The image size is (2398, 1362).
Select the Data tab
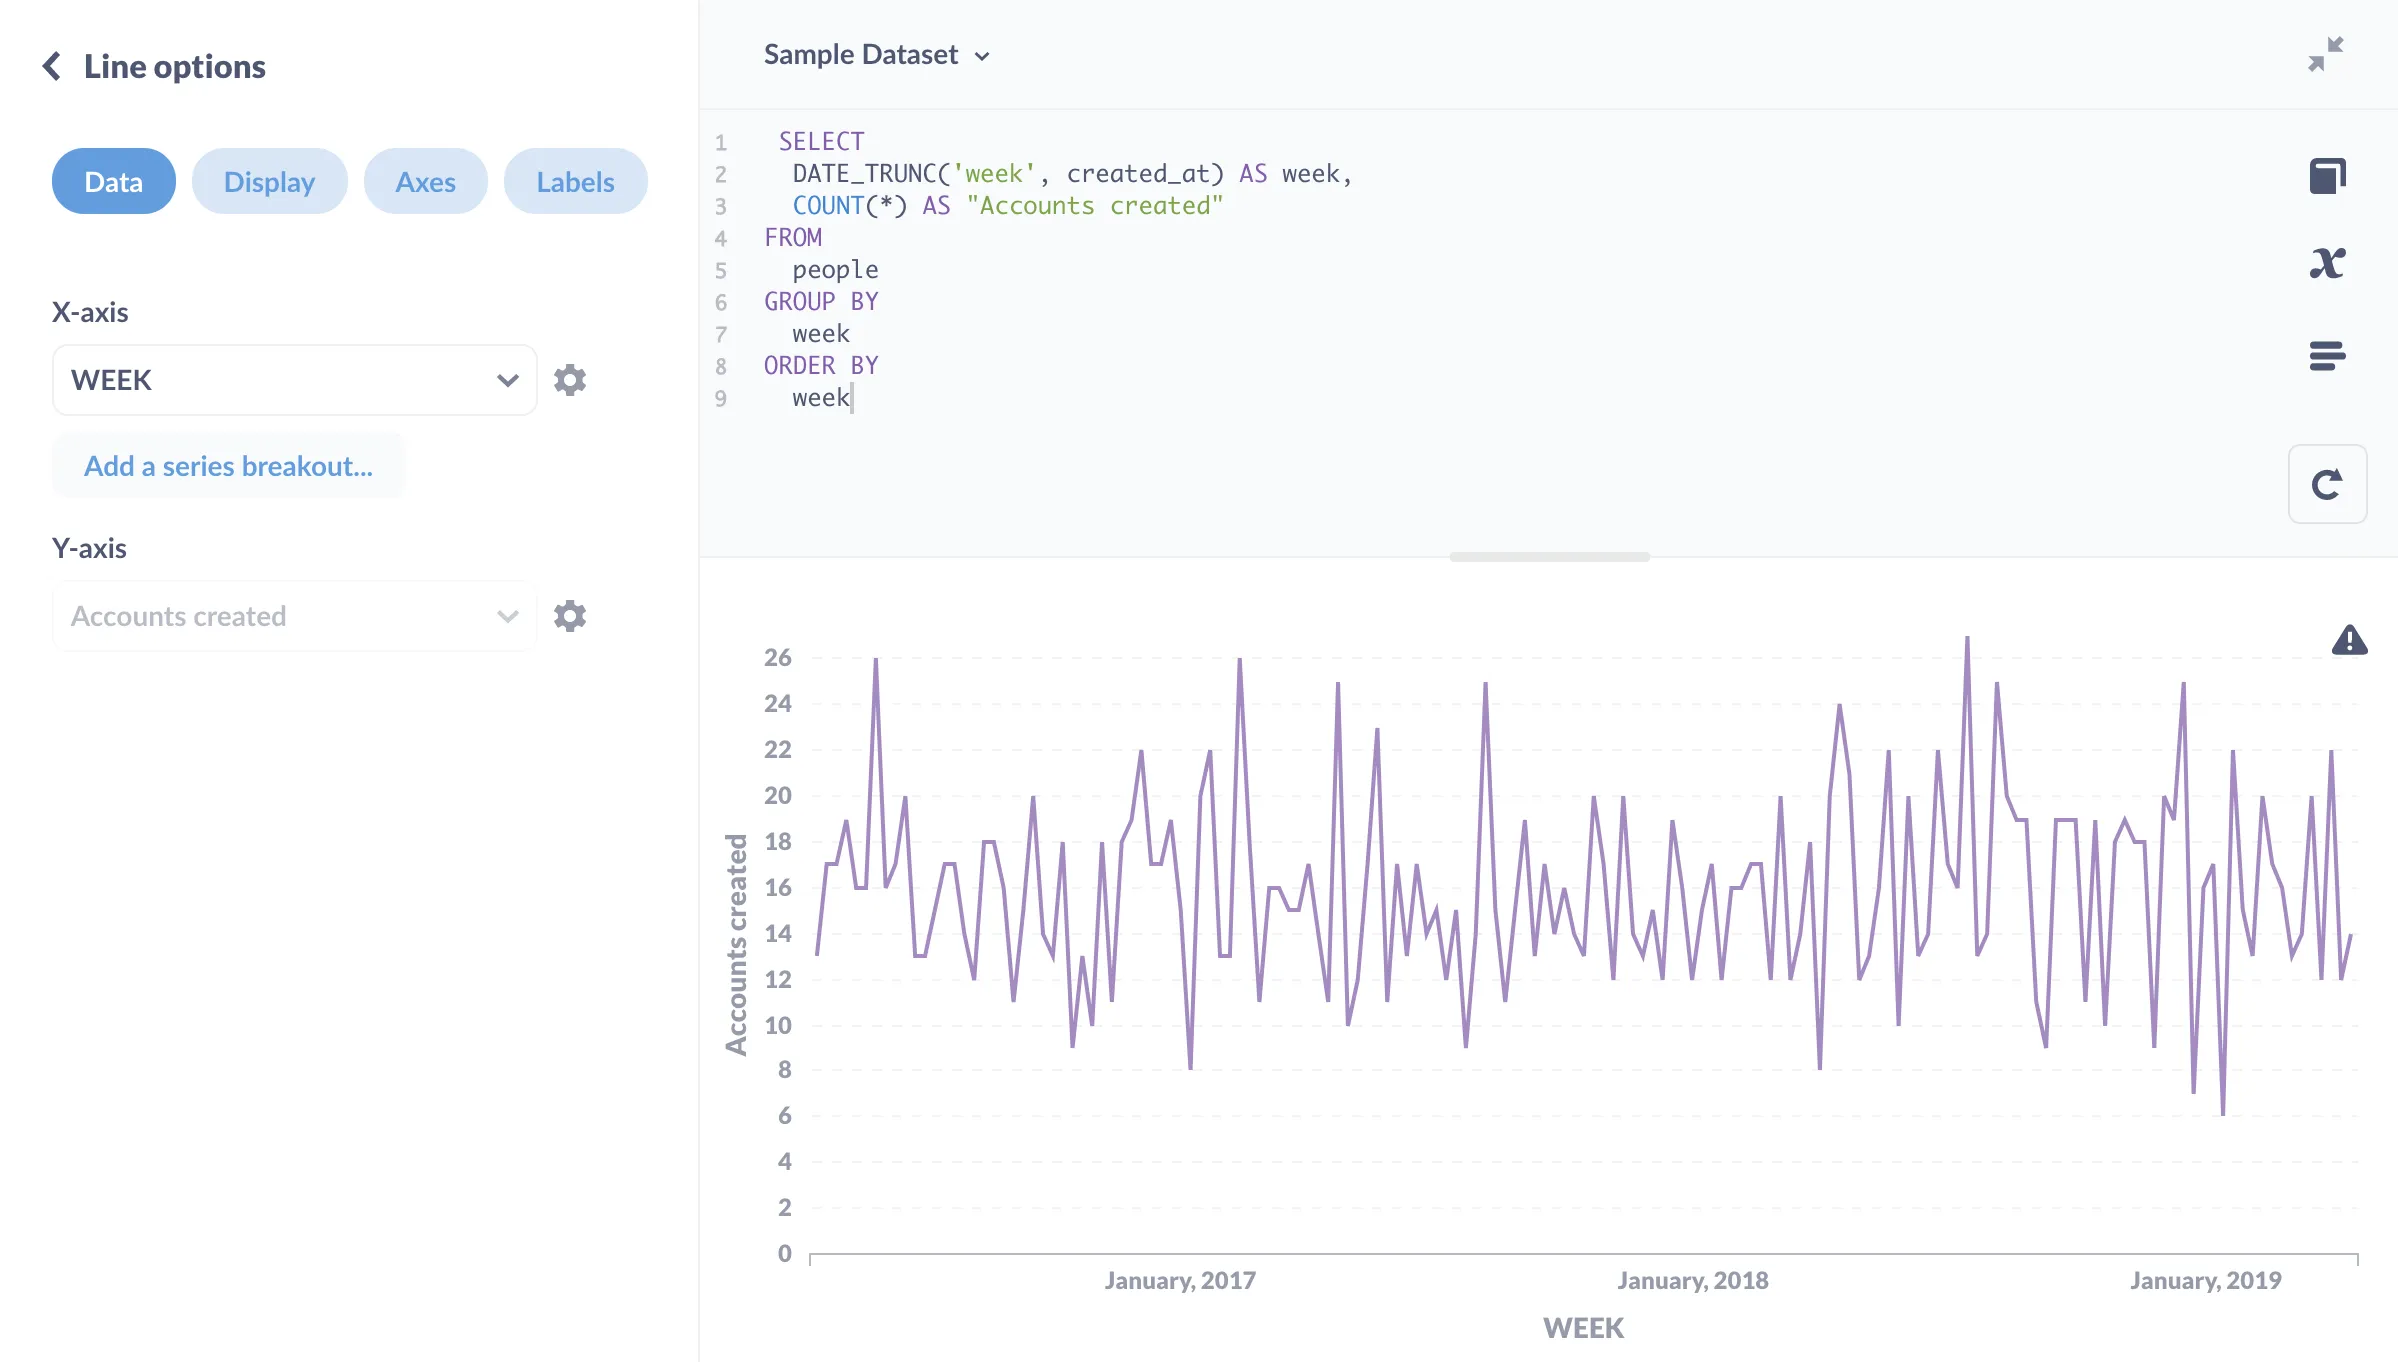coord(113,181)
